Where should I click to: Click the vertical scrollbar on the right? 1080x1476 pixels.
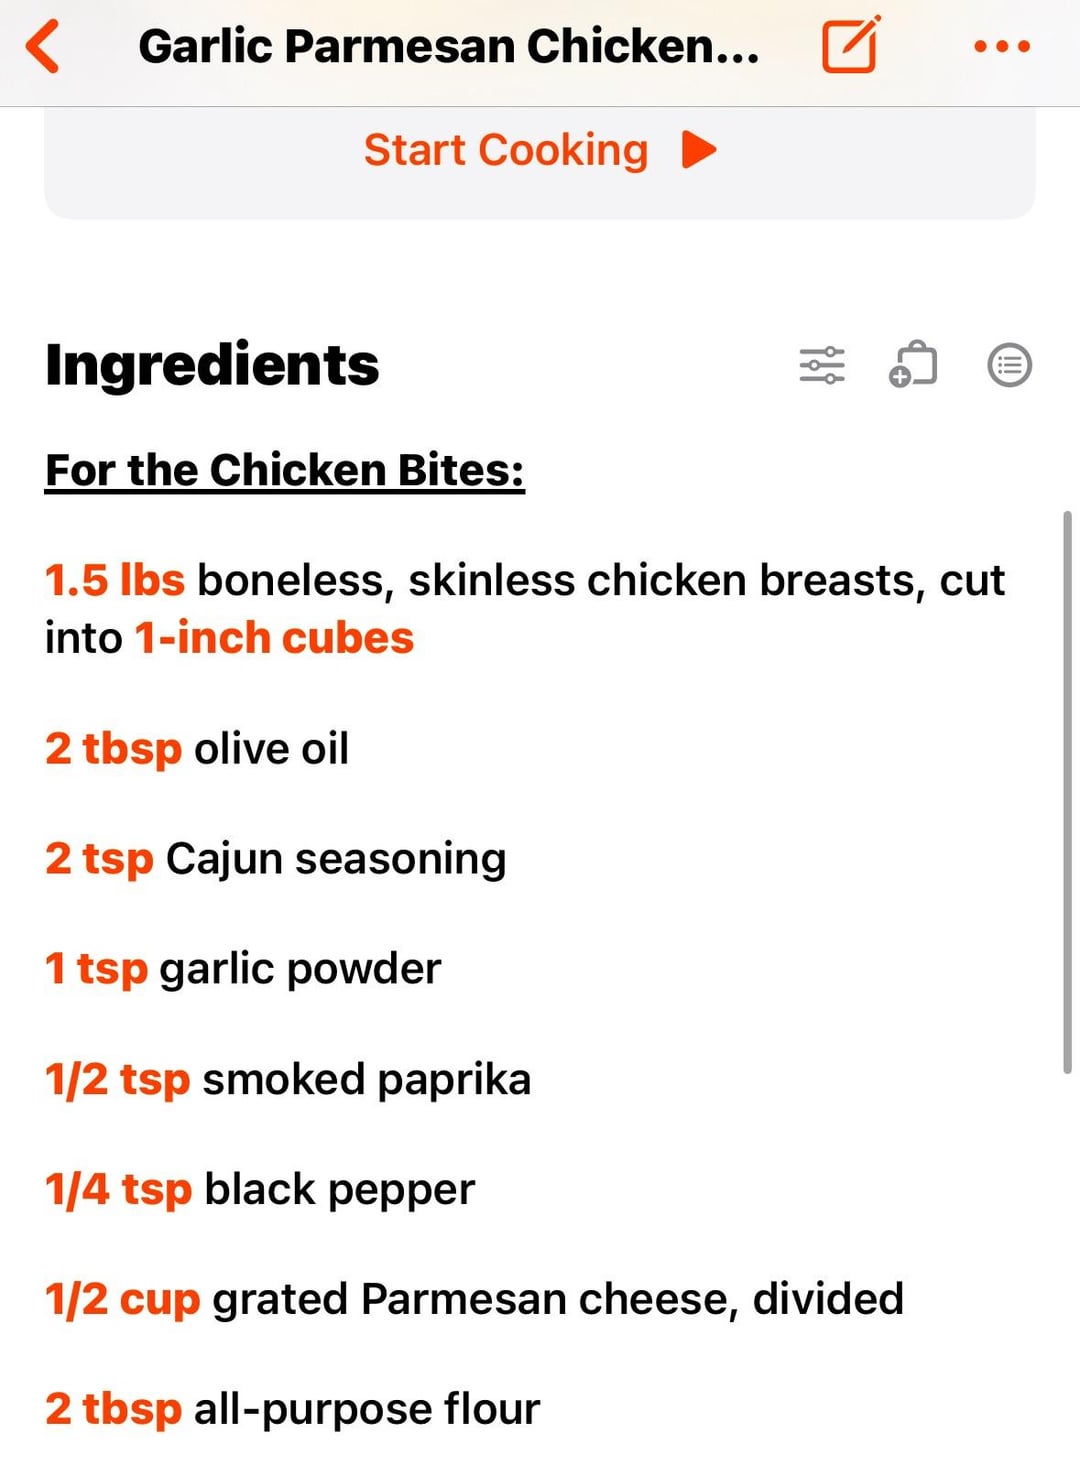pos(1067,792)
